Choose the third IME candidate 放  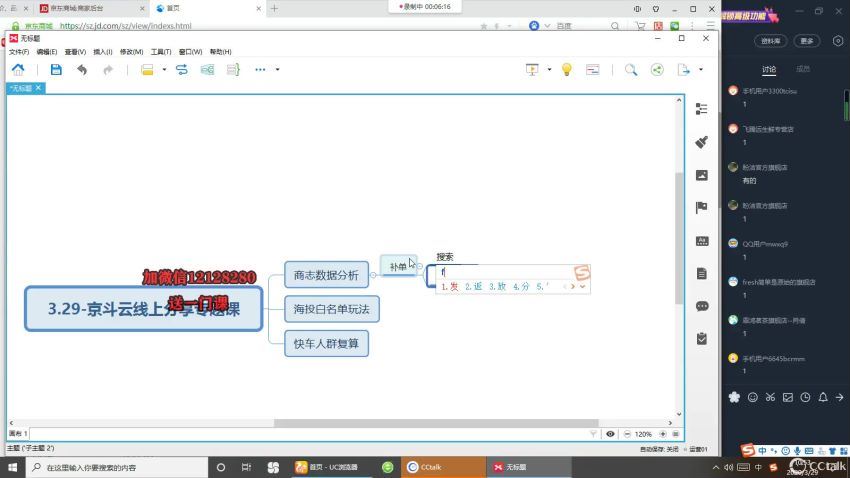497,286
